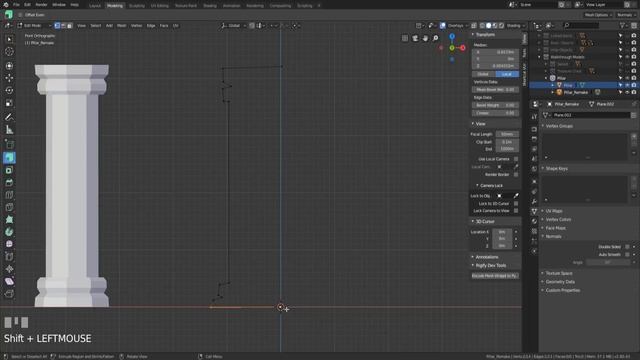
Task: Expand the UV Maps panel
Action: [x=554, y=211]
